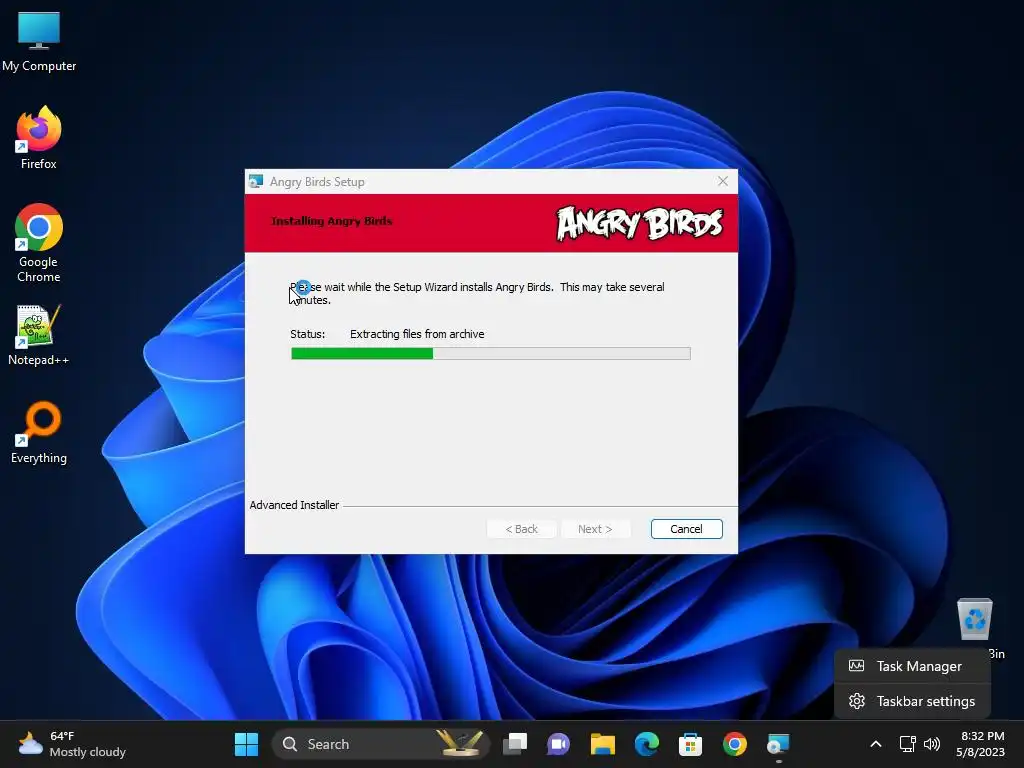Click the installation progress bar
The image size is (1024, 768).
[x=490, y=353]
